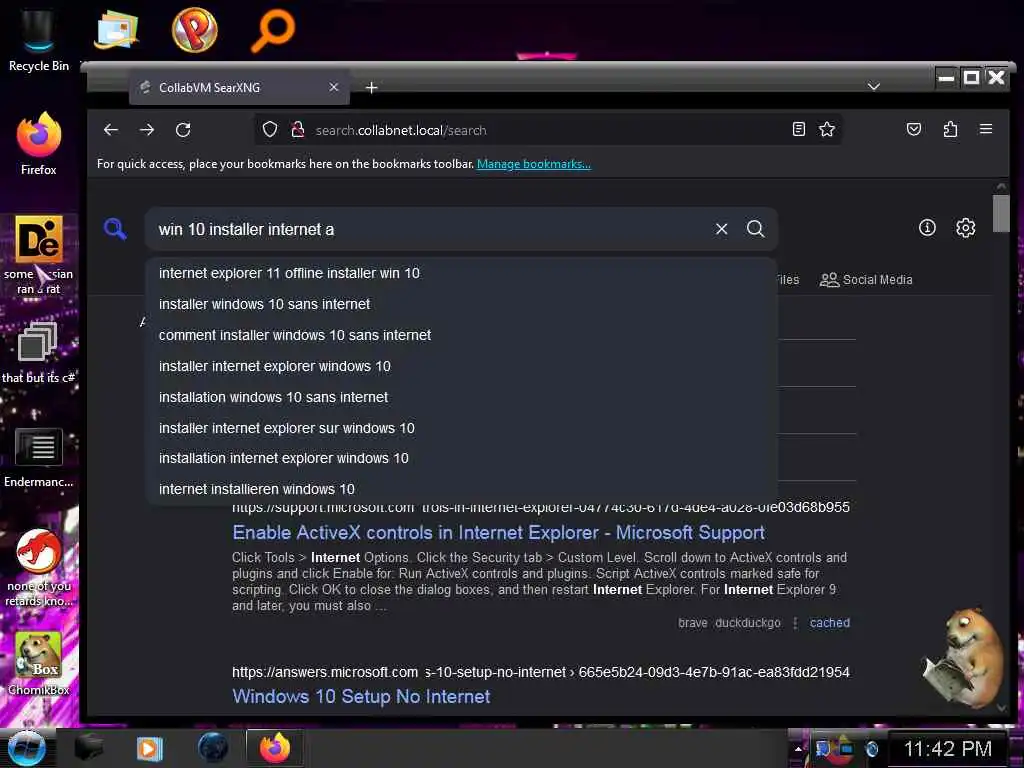Open the mail envelope desktop icon

[116, 29]
